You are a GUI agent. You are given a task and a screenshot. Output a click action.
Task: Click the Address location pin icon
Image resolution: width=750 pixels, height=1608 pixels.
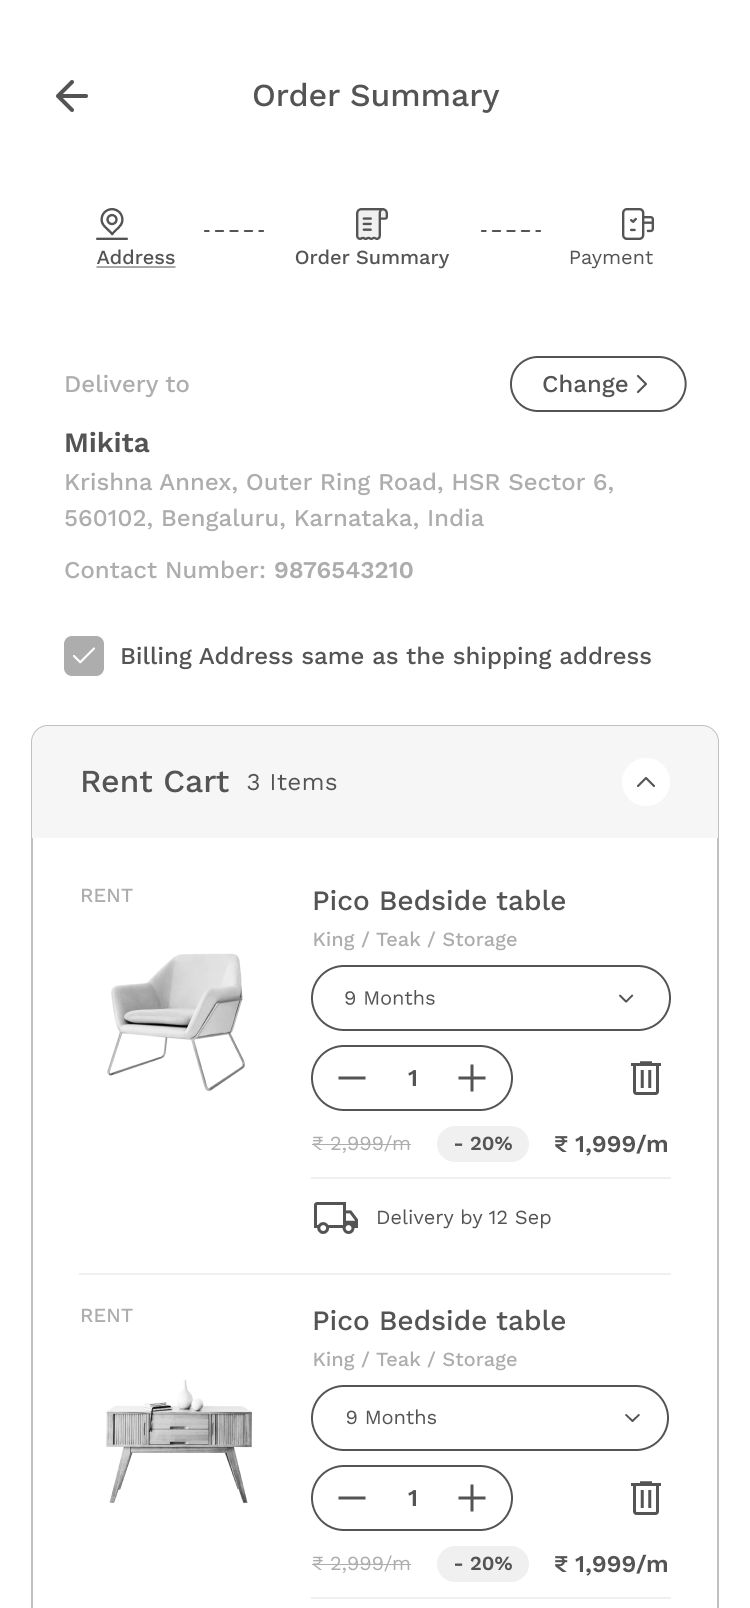[112, 222]
